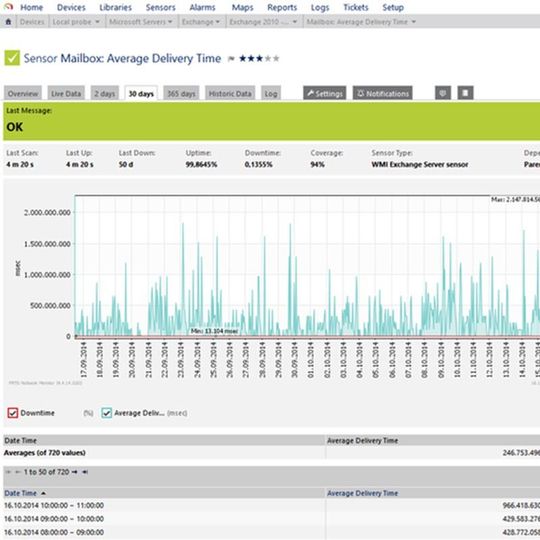Toggle the Downtime graph checkbox
The width and height of the screenshot is (540, 540).
click(13, 413)
